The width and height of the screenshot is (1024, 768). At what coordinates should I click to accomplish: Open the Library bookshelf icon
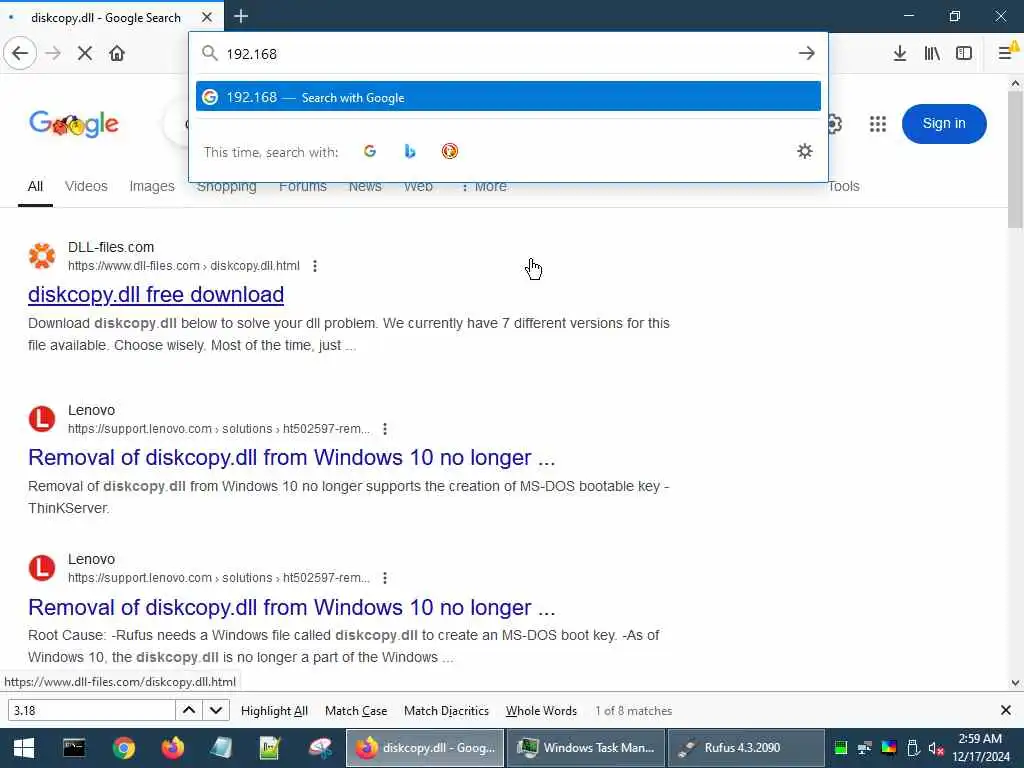tap(932, 53)
